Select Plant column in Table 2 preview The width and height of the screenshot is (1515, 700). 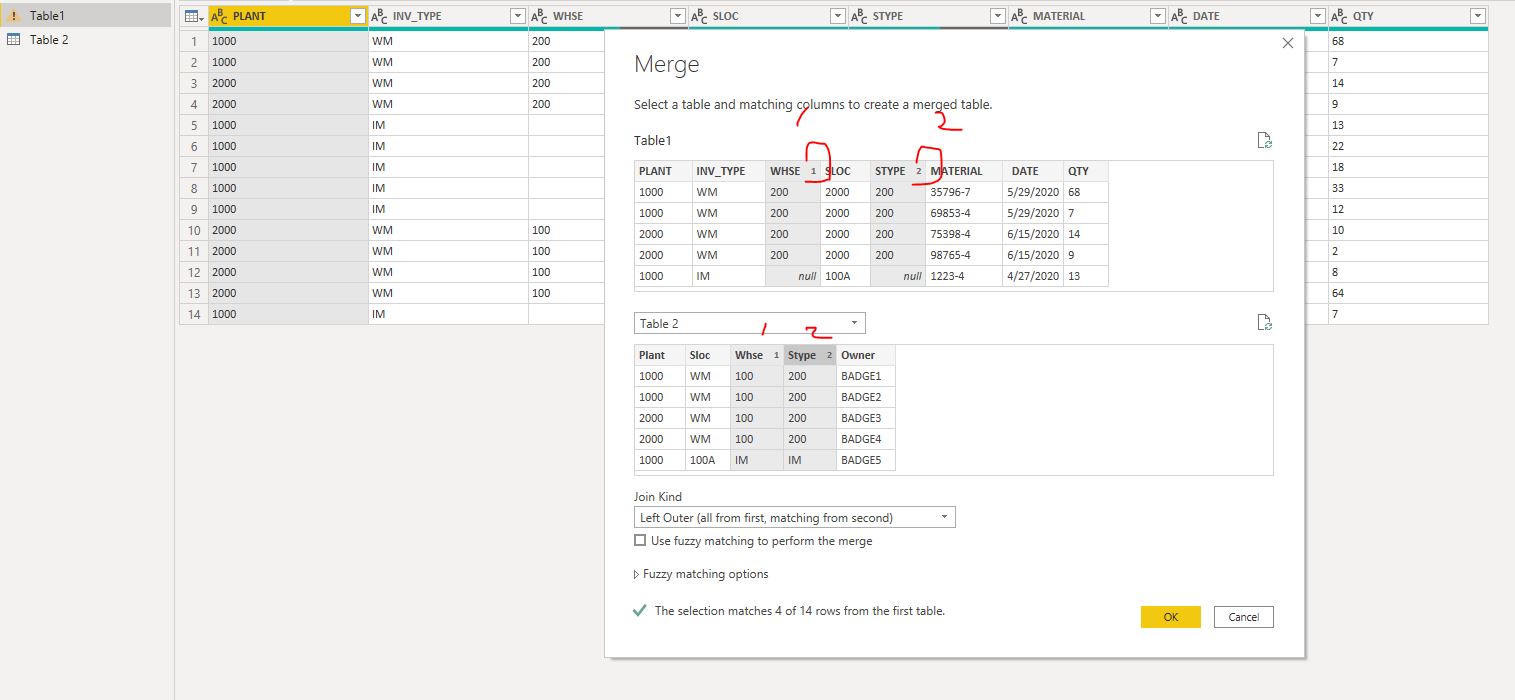[x=660, y=355]
